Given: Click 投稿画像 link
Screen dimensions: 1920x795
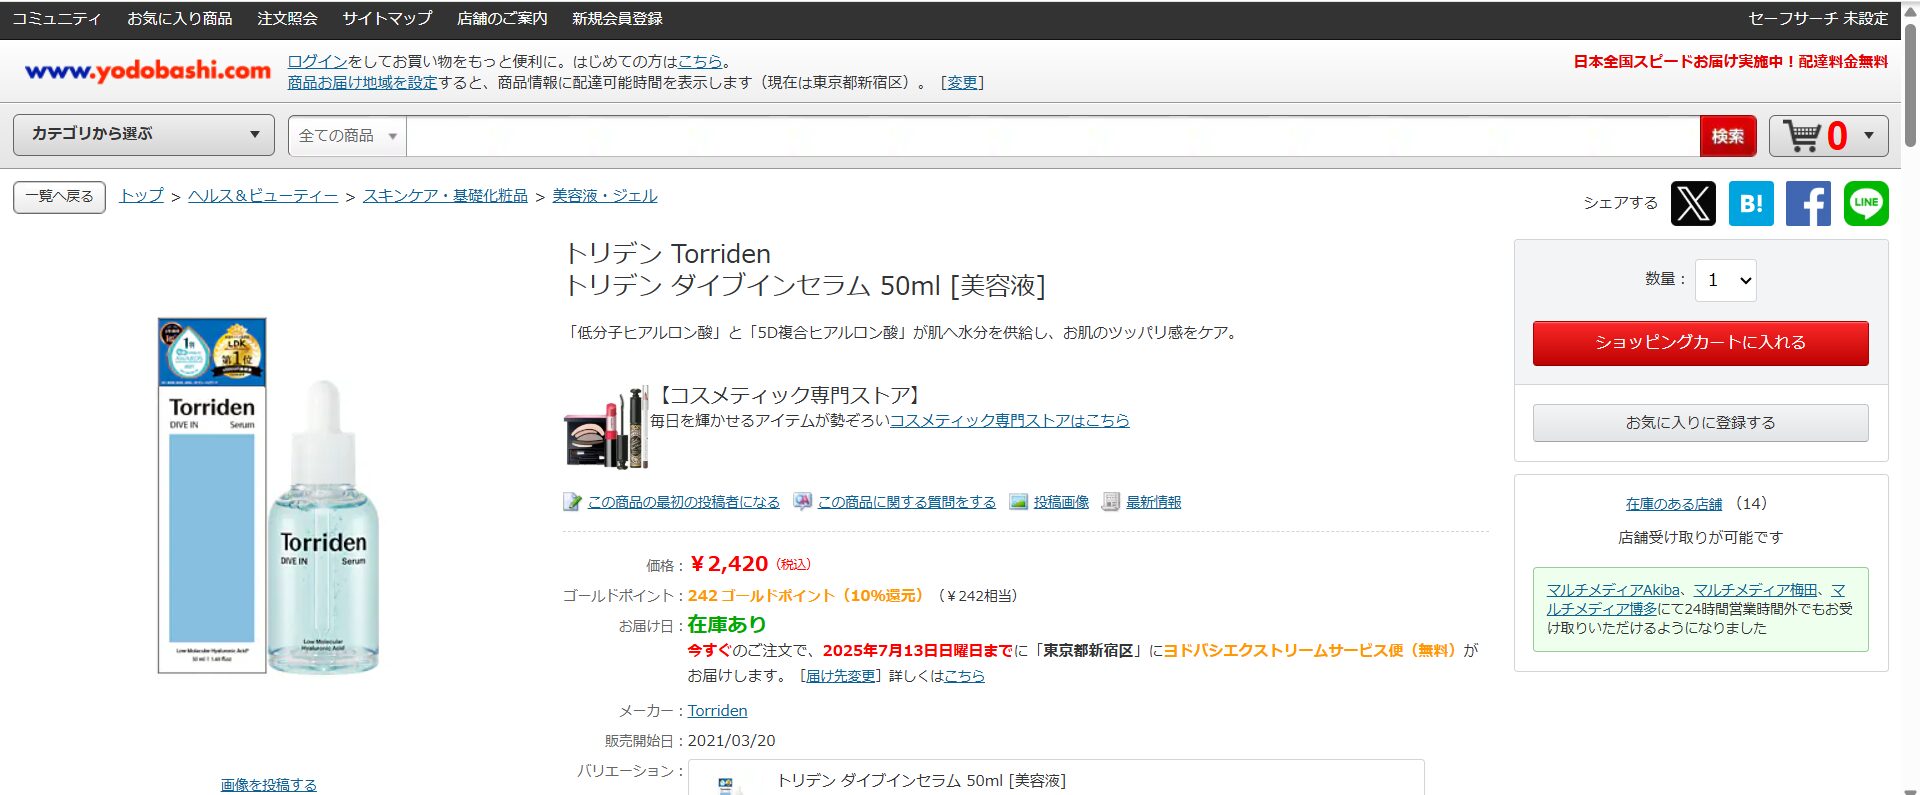Looking at the screenshot, I should click(1061, 502).
